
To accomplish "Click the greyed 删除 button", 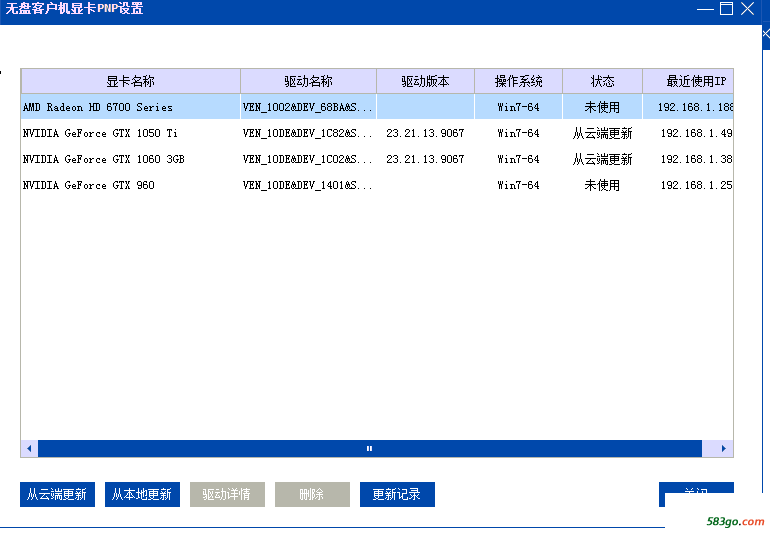I will (x=312, y=494).
